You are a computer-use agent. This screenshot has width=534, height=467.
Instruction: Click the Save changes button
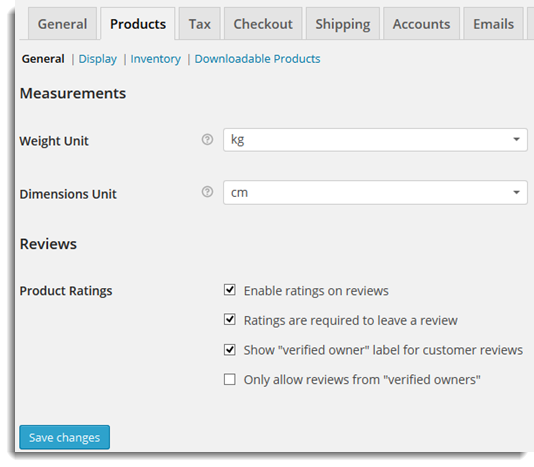coord(65,437)
